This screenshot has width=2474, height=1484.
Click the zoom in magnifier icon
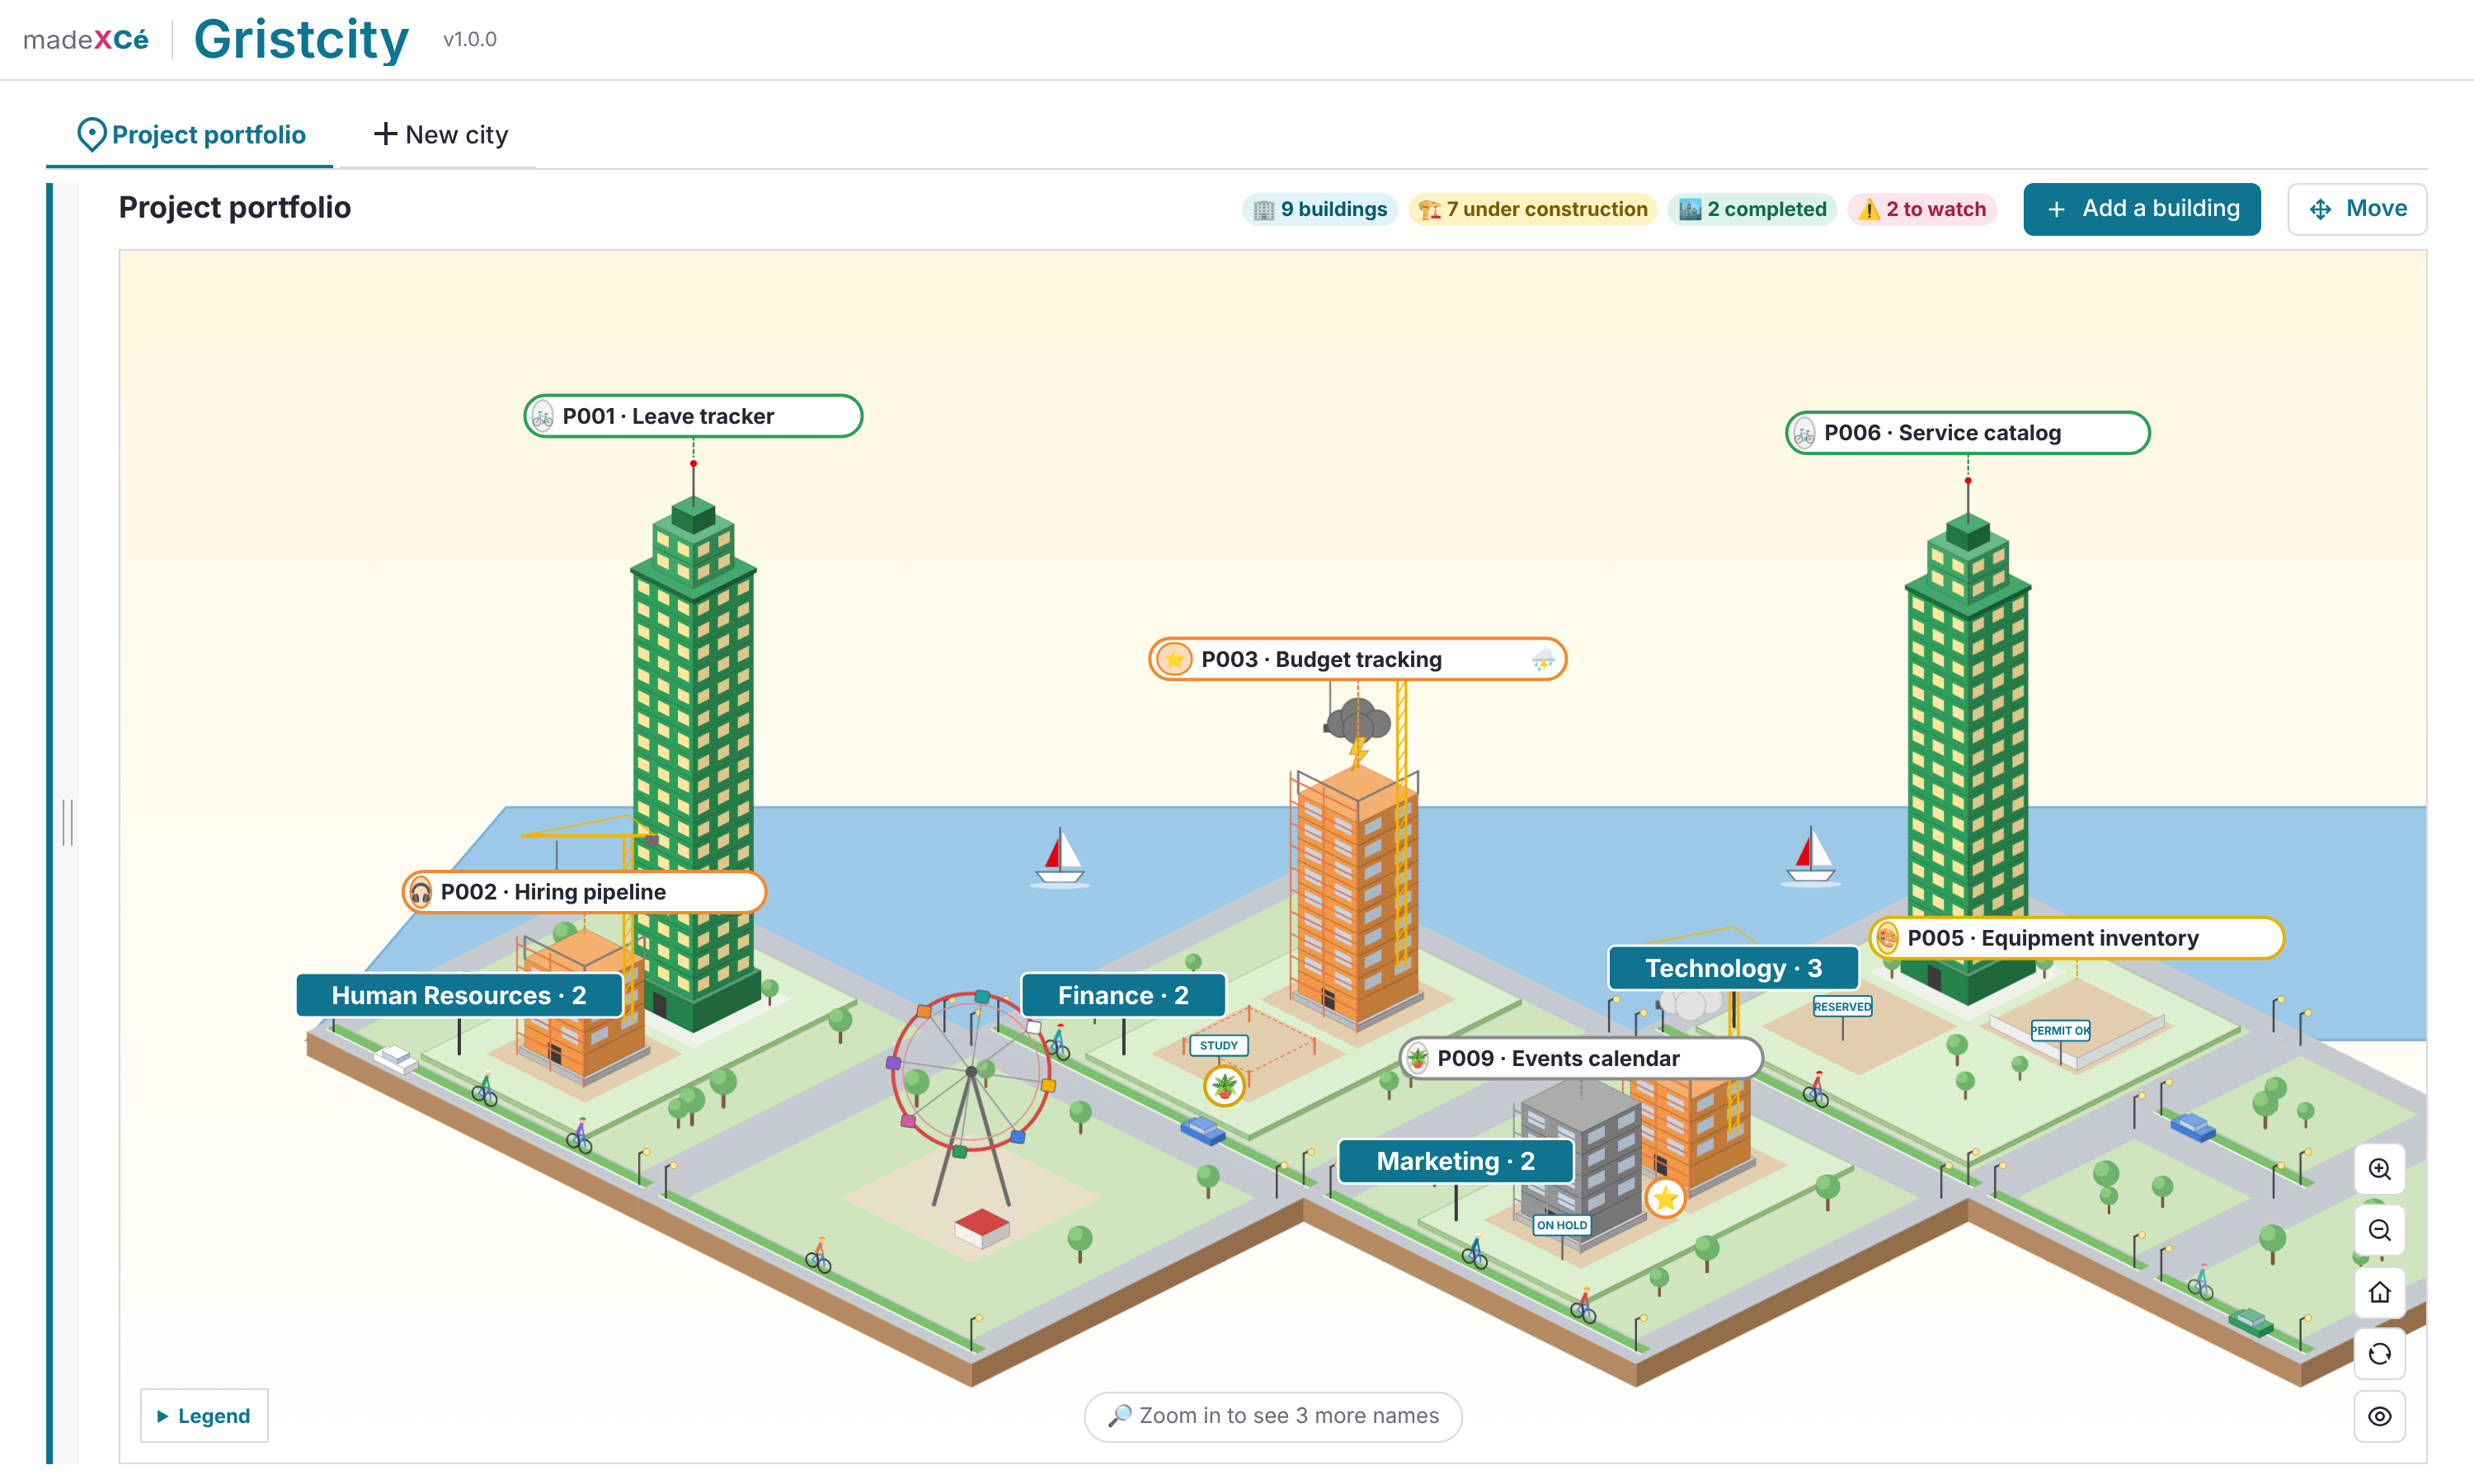2379,1169
